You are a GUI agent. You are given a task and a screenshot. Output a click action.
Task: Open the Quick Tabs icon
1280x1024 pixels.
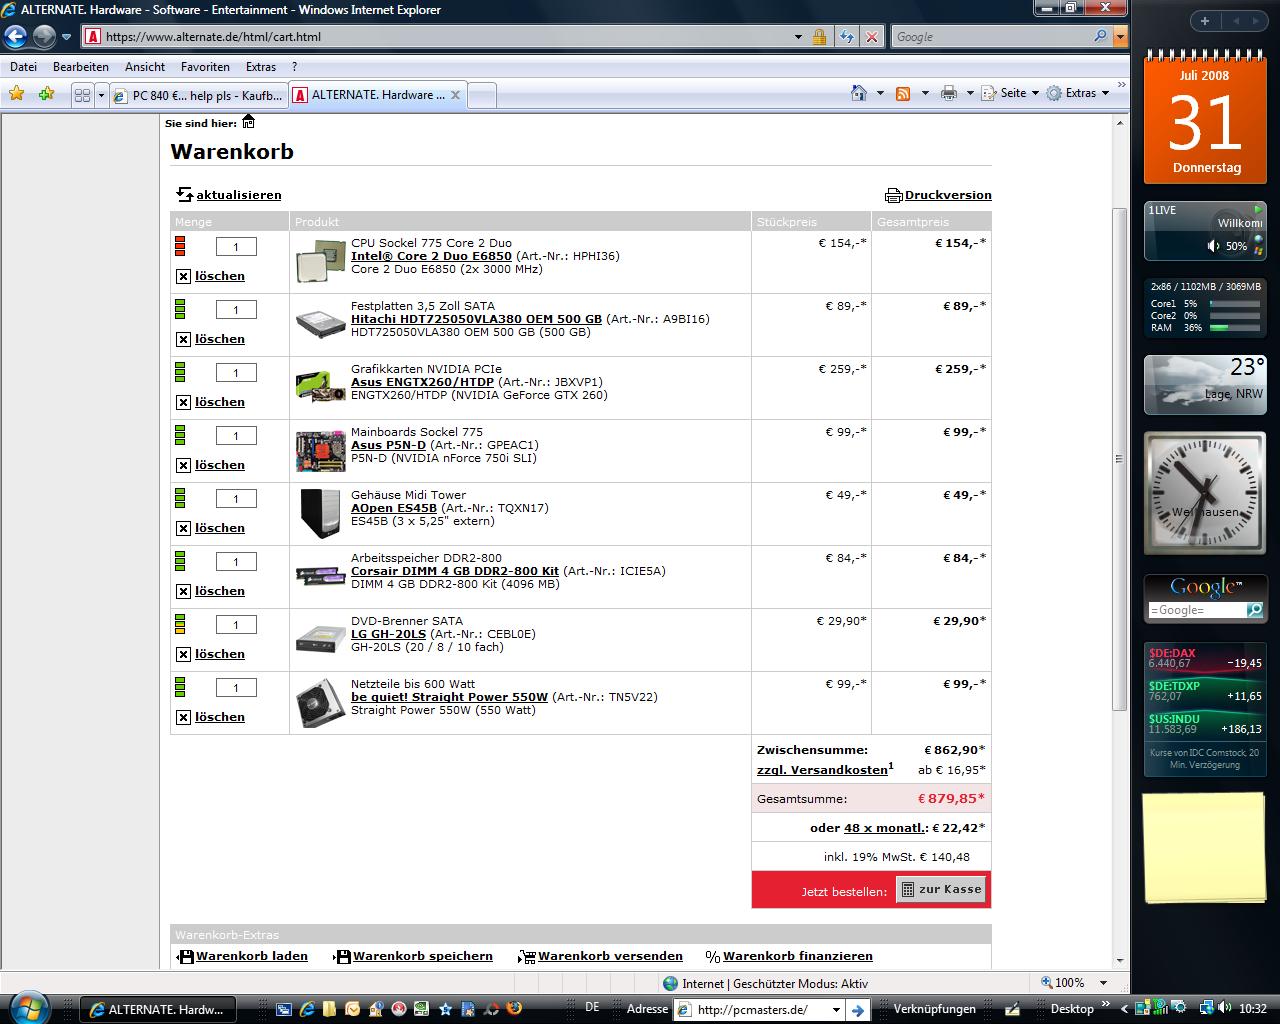tap(83, 95)
